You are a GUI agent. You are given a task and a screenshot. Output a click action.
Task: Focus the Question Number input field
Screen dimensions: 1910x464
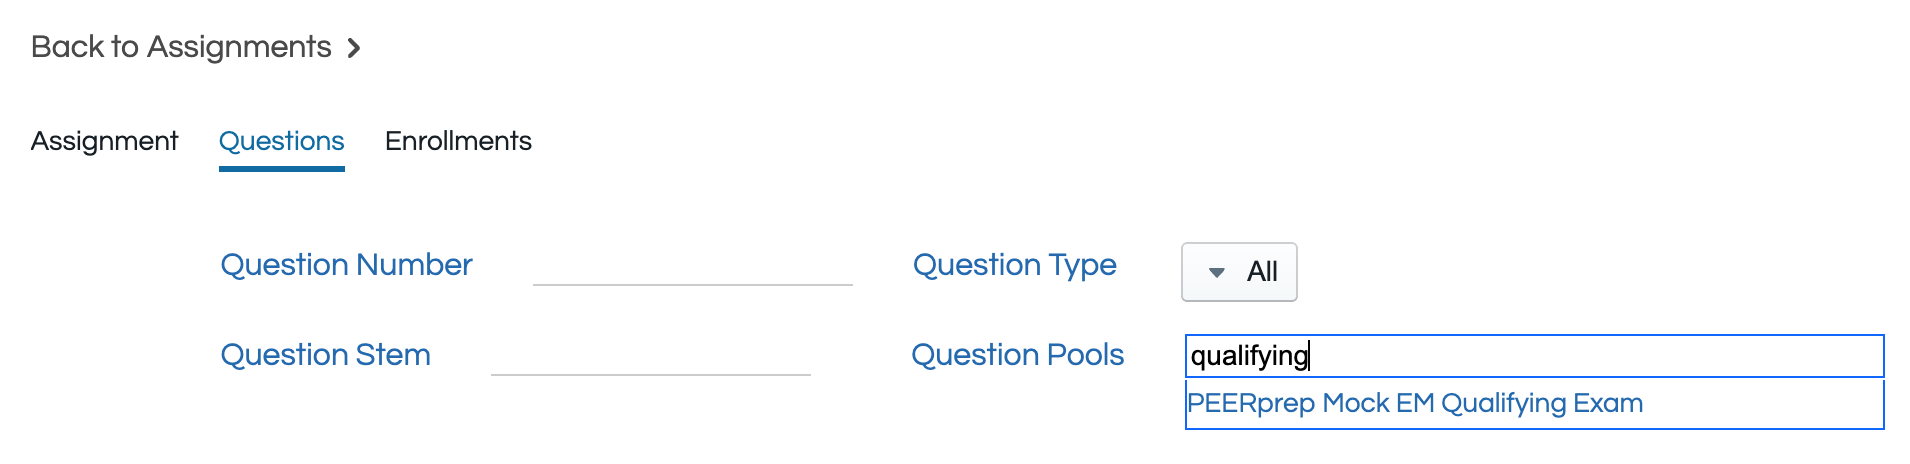click(692, 266)
